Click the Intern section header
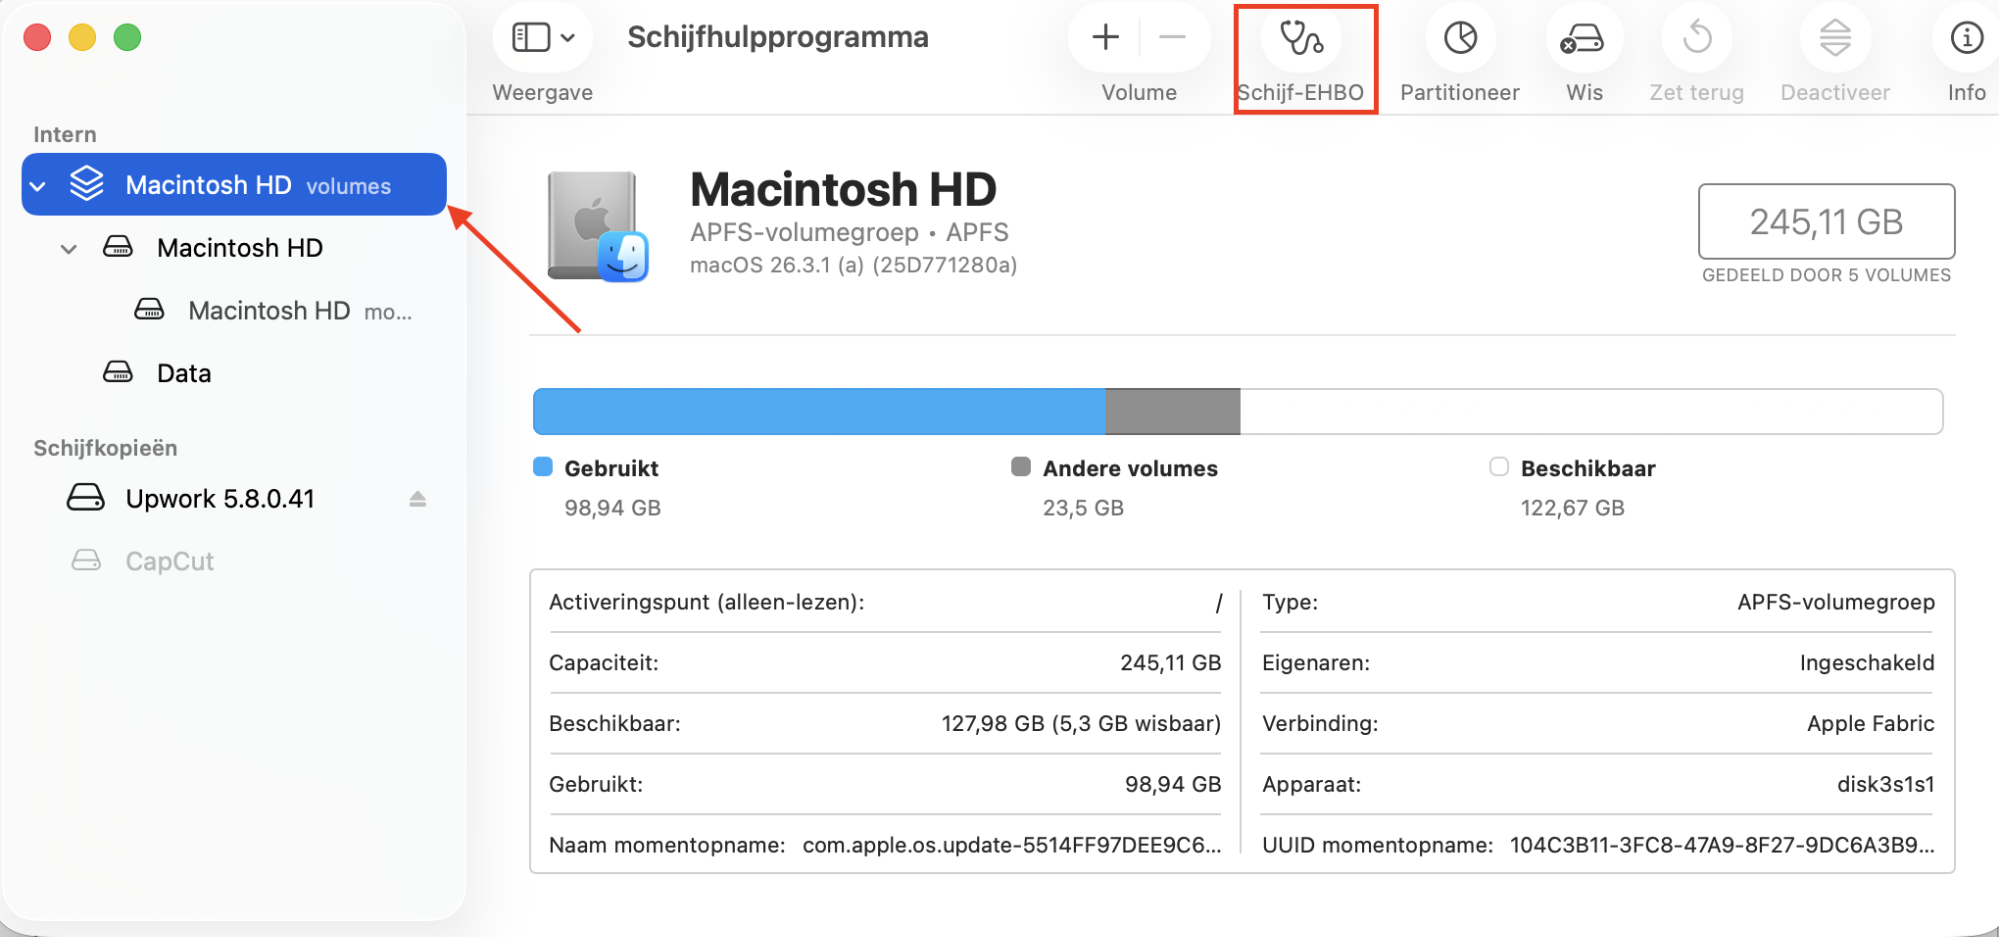Screen dimensions: 1999x937 65,134
